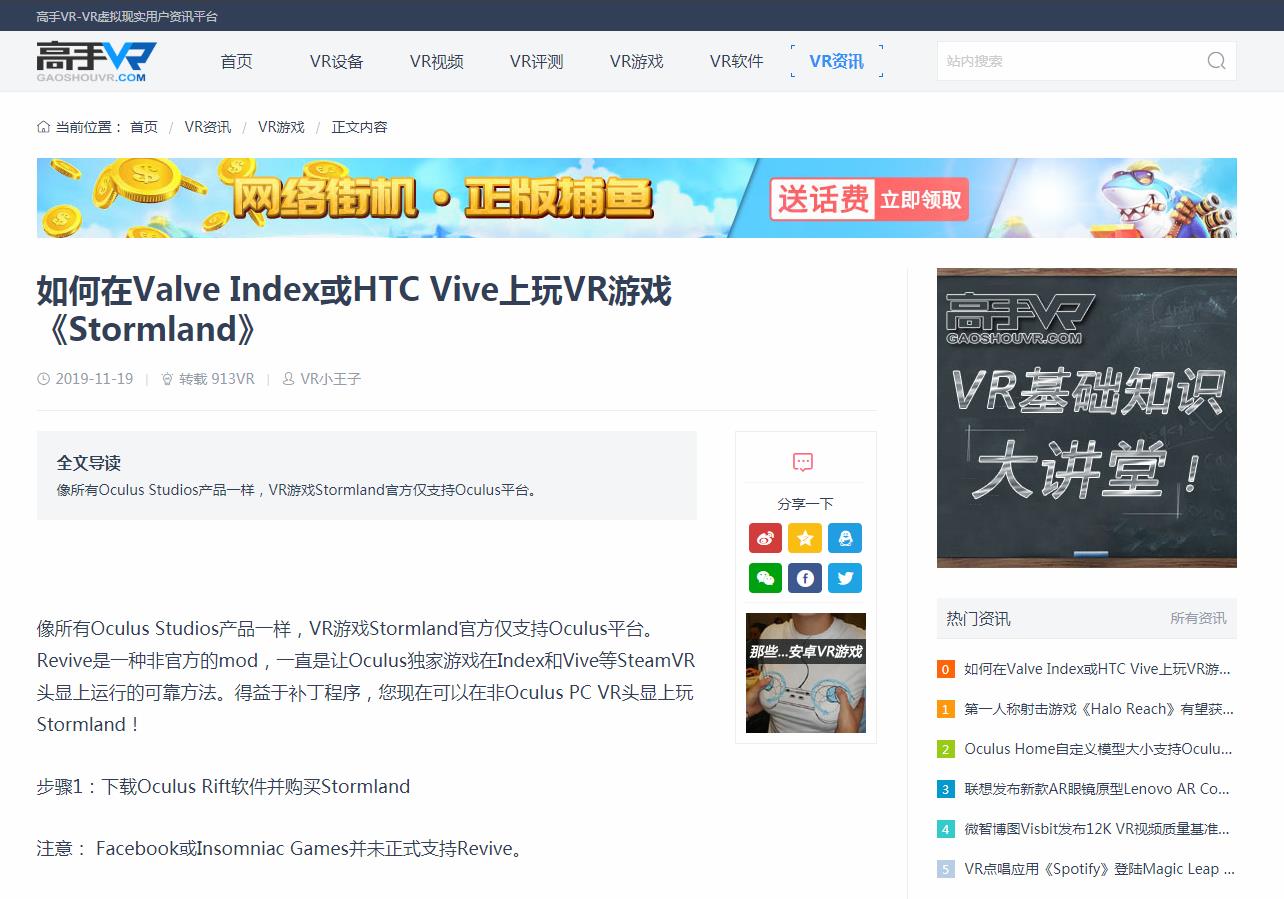Open hot news item 如何在Valve Index或HTC Vive
This screenshot has height=899, width=1284.
[1097, 669]
